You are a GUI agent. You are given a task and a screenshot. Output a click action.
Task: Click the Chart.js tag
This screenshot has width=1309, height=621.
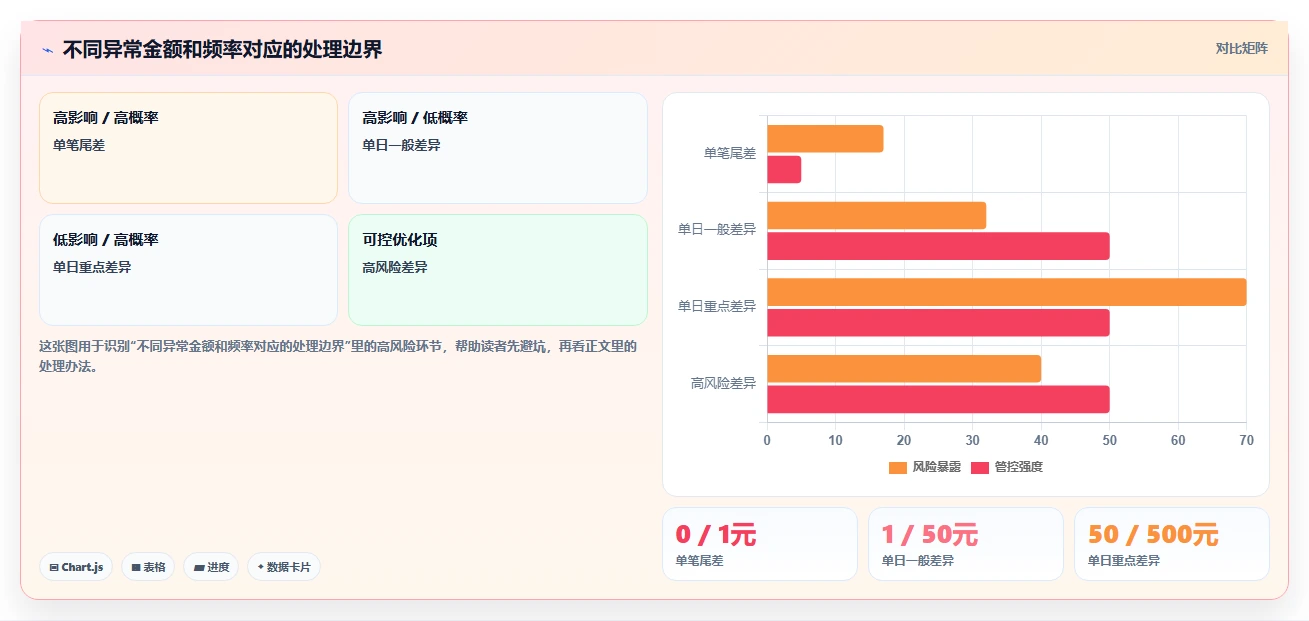tap(76, 567)
